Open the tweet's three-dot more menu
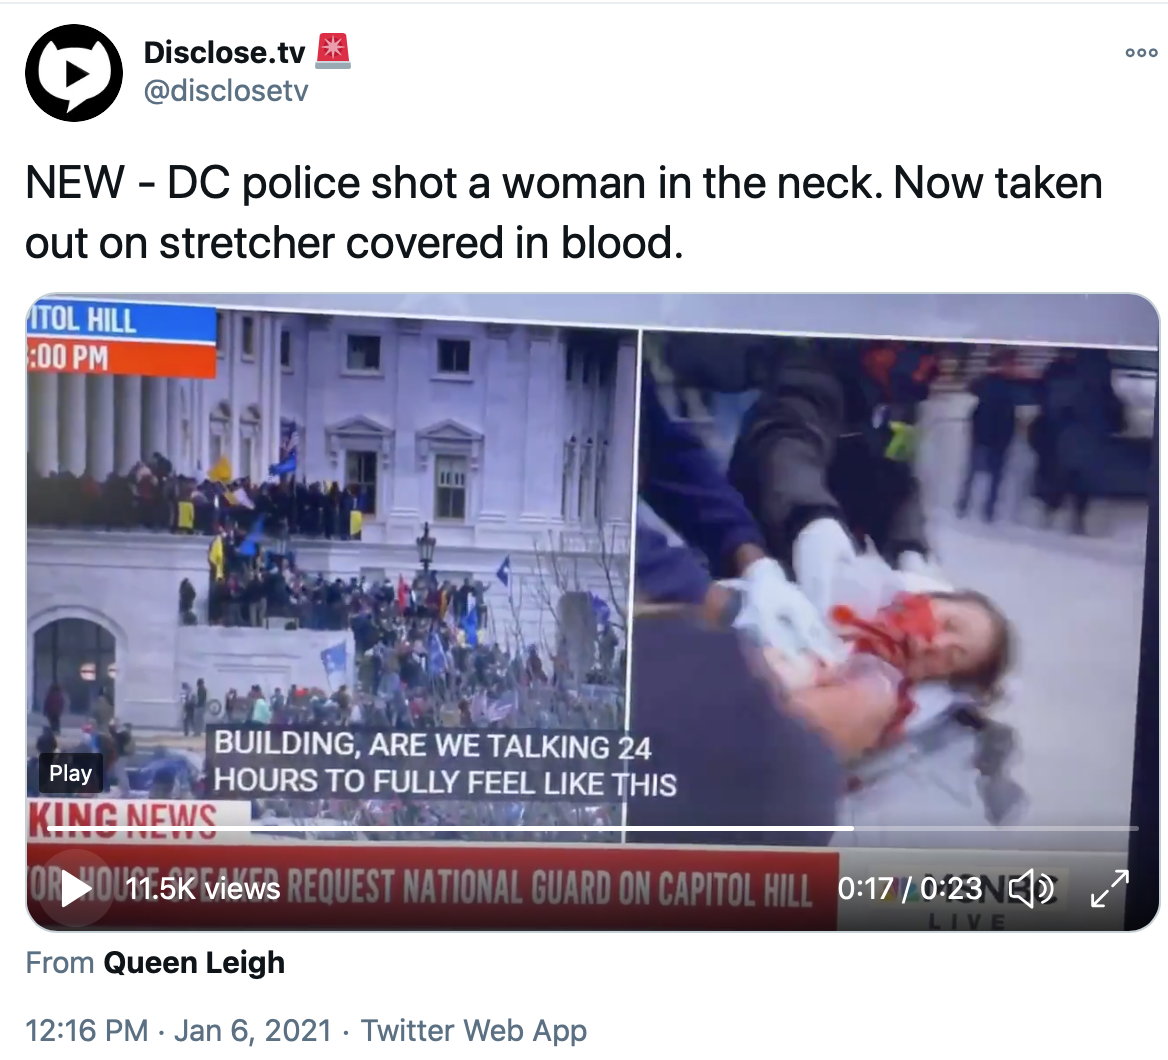This screenshot has width=1168, height=1060. coord(1140,53)
